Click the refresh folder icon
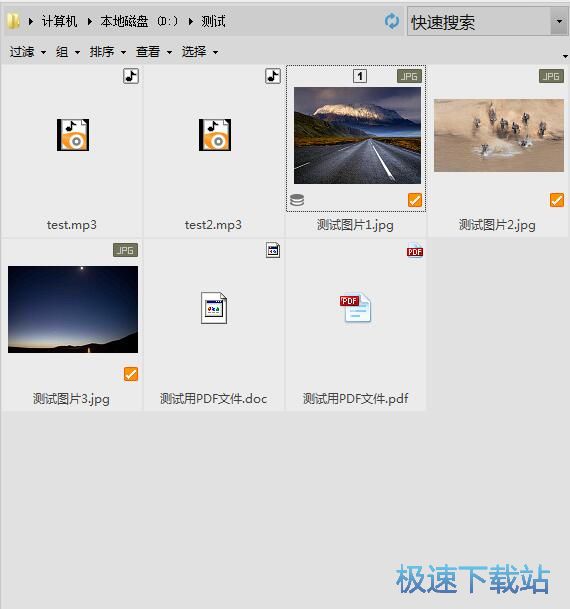This screenshot has width=570, height=609. point(392,21)
